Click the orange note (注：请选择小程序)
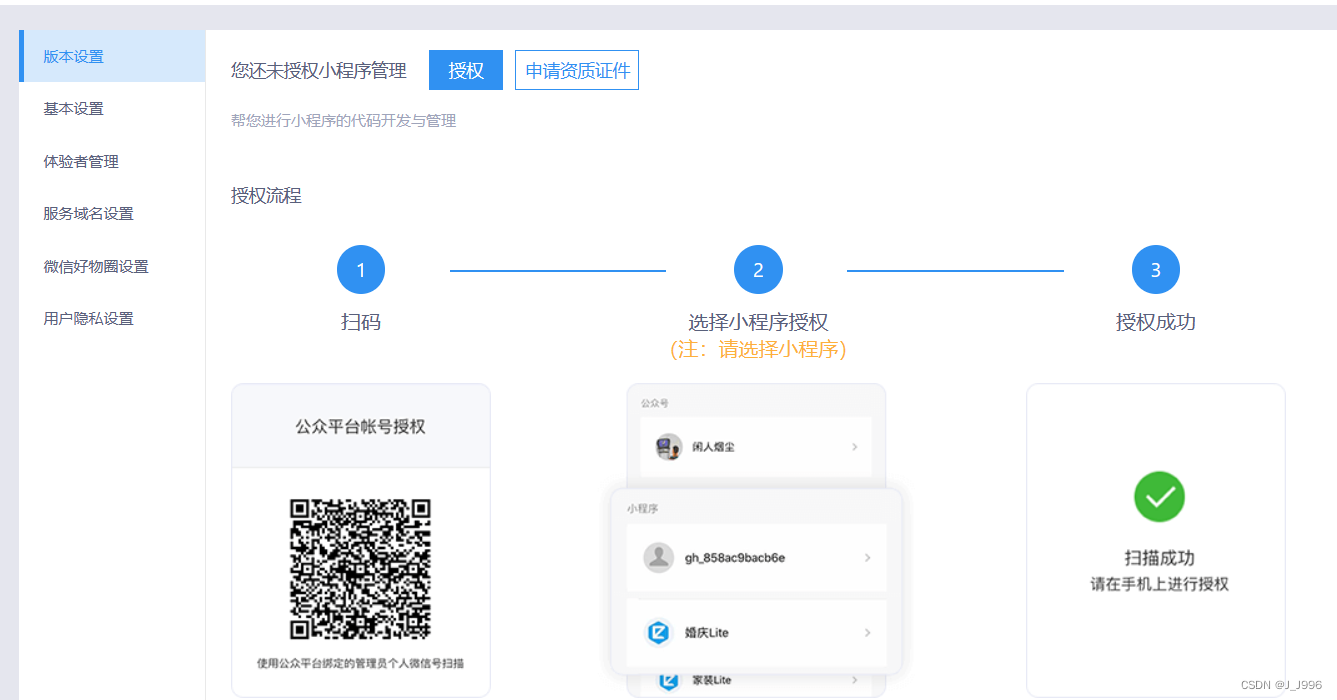The image size is (1337, 700). click(x=758, y=350)
